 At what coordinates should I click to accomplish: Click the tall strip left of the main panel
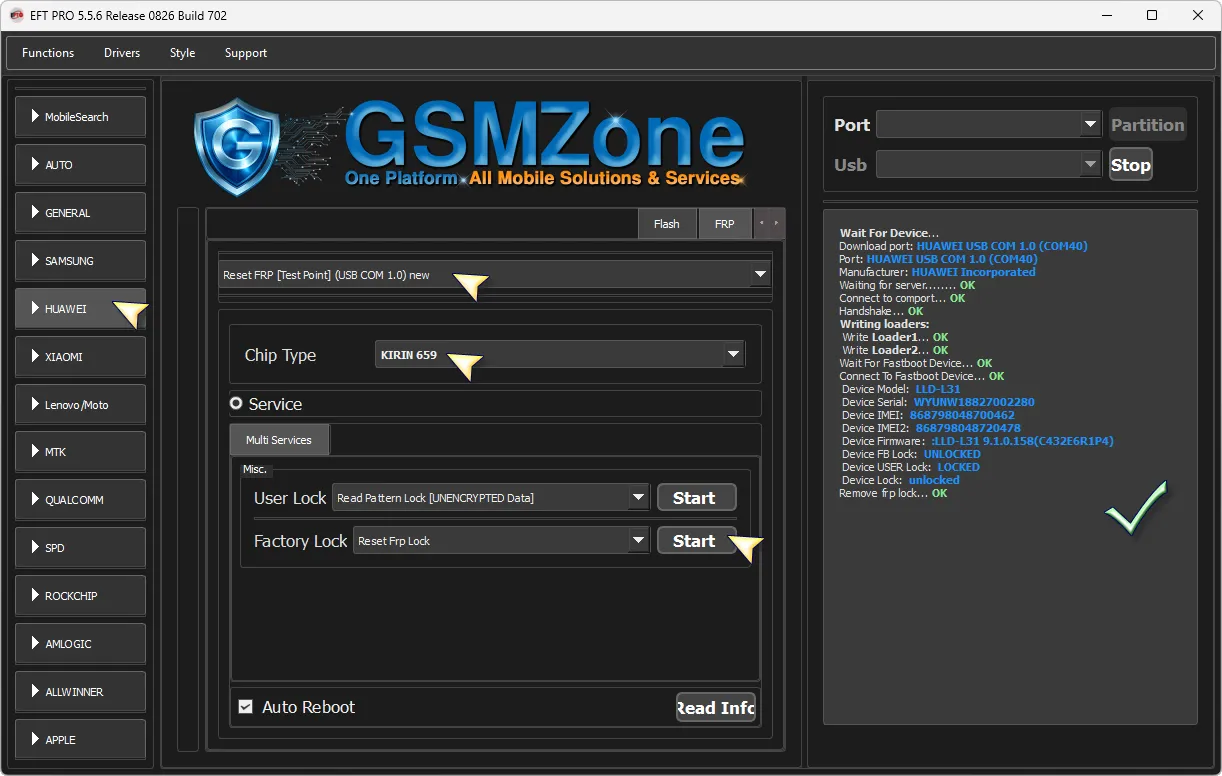[188, 479]
